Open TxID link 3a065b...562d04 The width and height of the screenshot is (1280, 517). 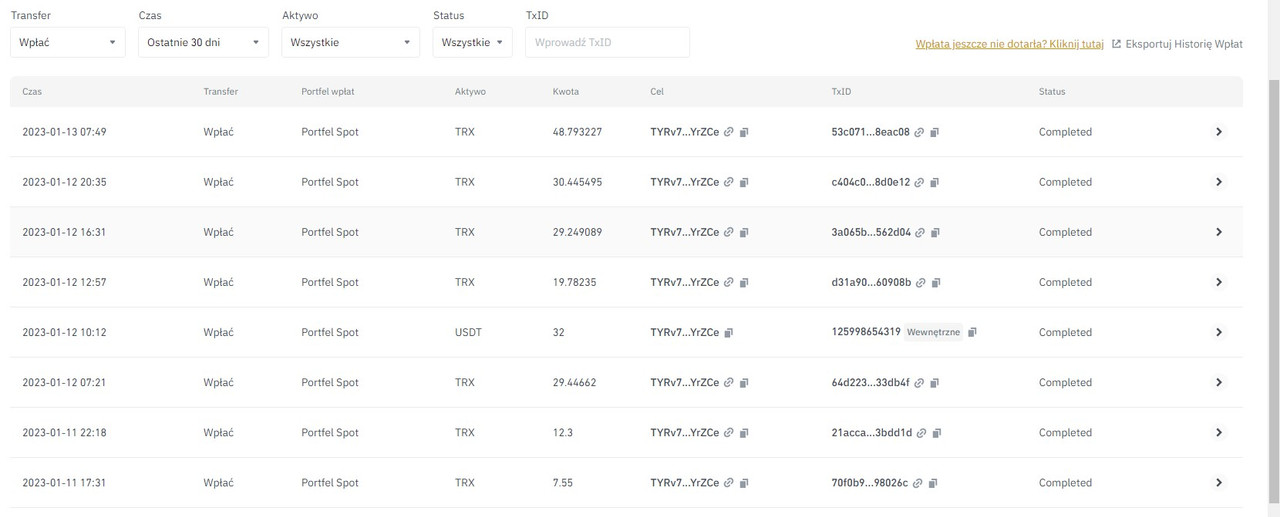tap(921, 232)
